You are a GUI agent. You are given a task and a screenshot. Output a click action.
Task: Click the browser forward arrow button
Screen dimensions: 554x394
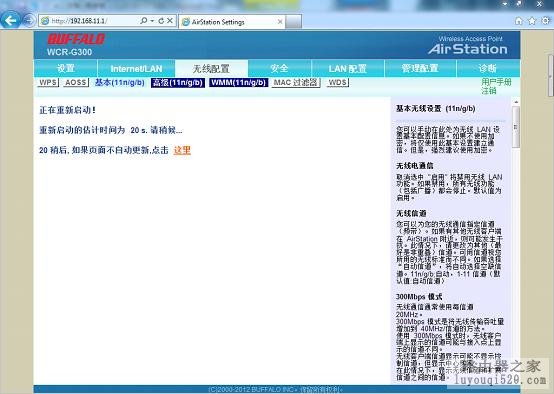point(29,20)
